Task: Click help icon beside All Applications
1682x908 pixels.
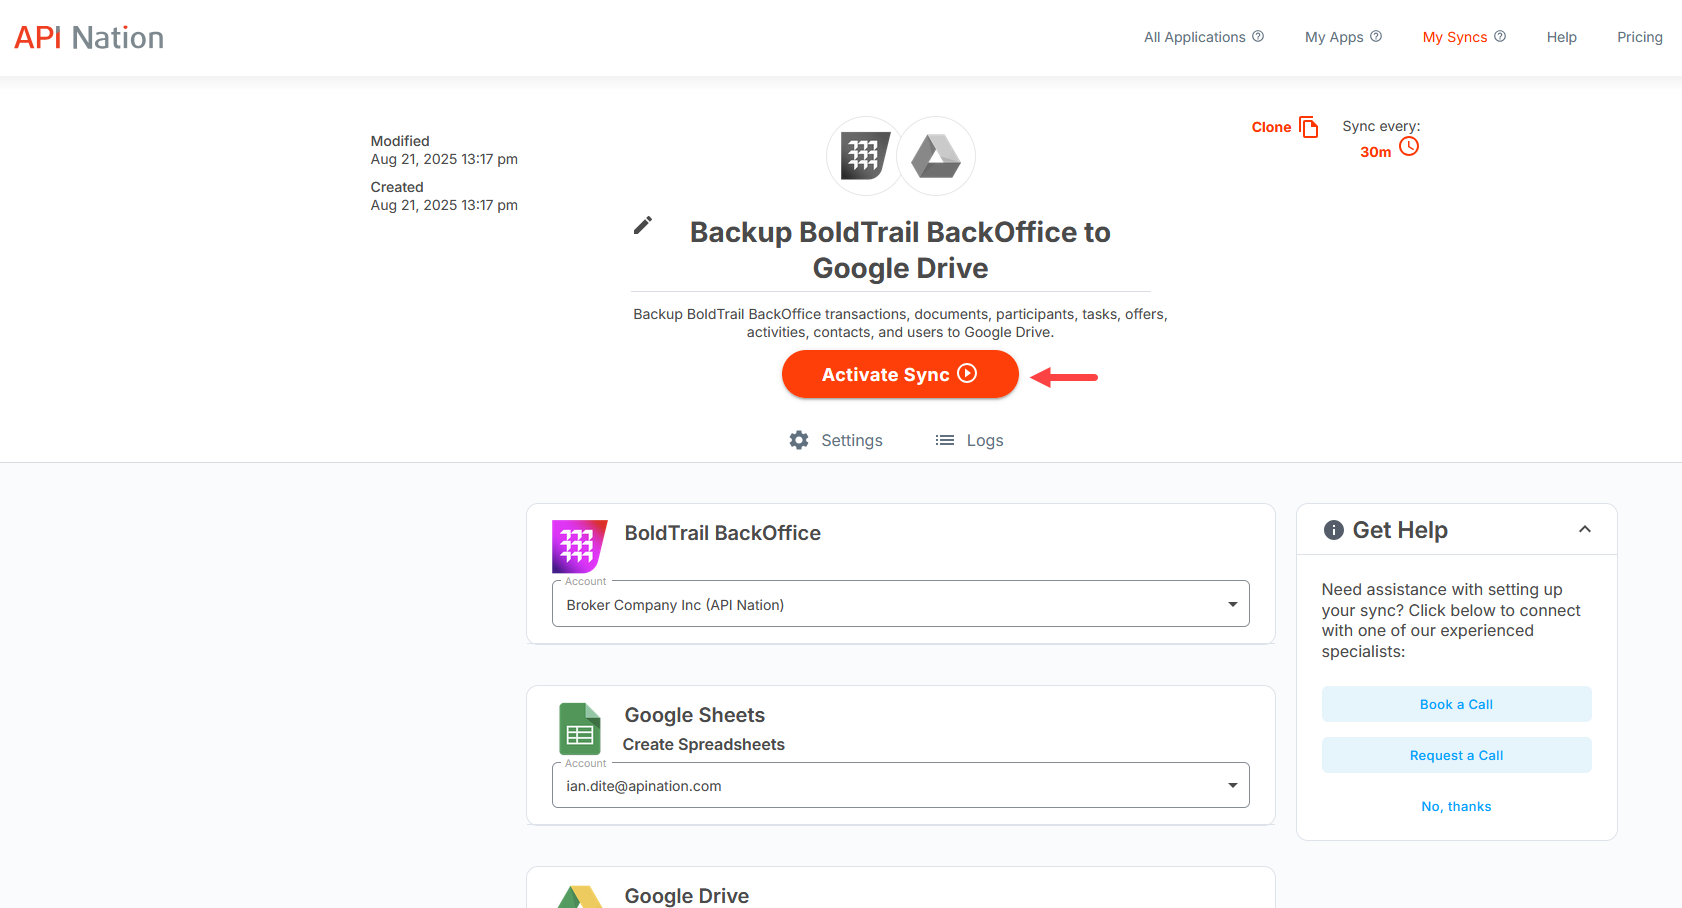Action: tap(1258, 36)
